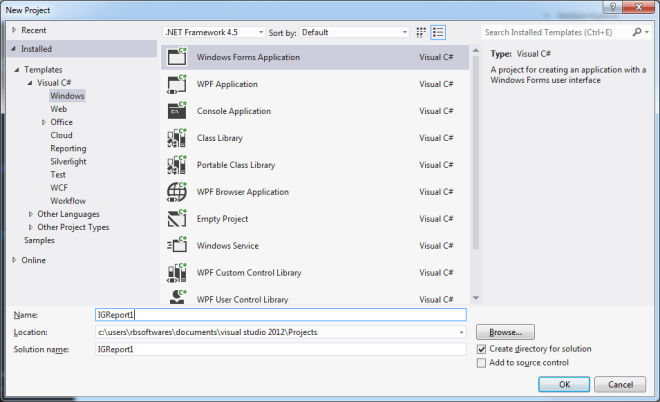Select the 'WPF Custom Control Library' text
Viewport: 660px width, 402px height.
pos(249,273)
